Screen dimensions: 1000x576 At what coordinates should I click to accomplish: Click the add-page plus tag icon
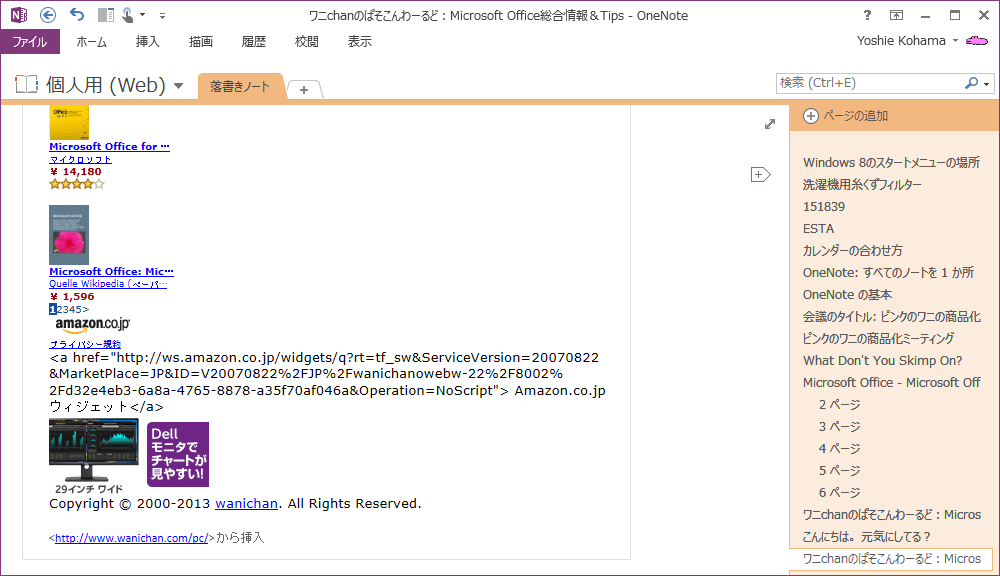pos(760,174)
